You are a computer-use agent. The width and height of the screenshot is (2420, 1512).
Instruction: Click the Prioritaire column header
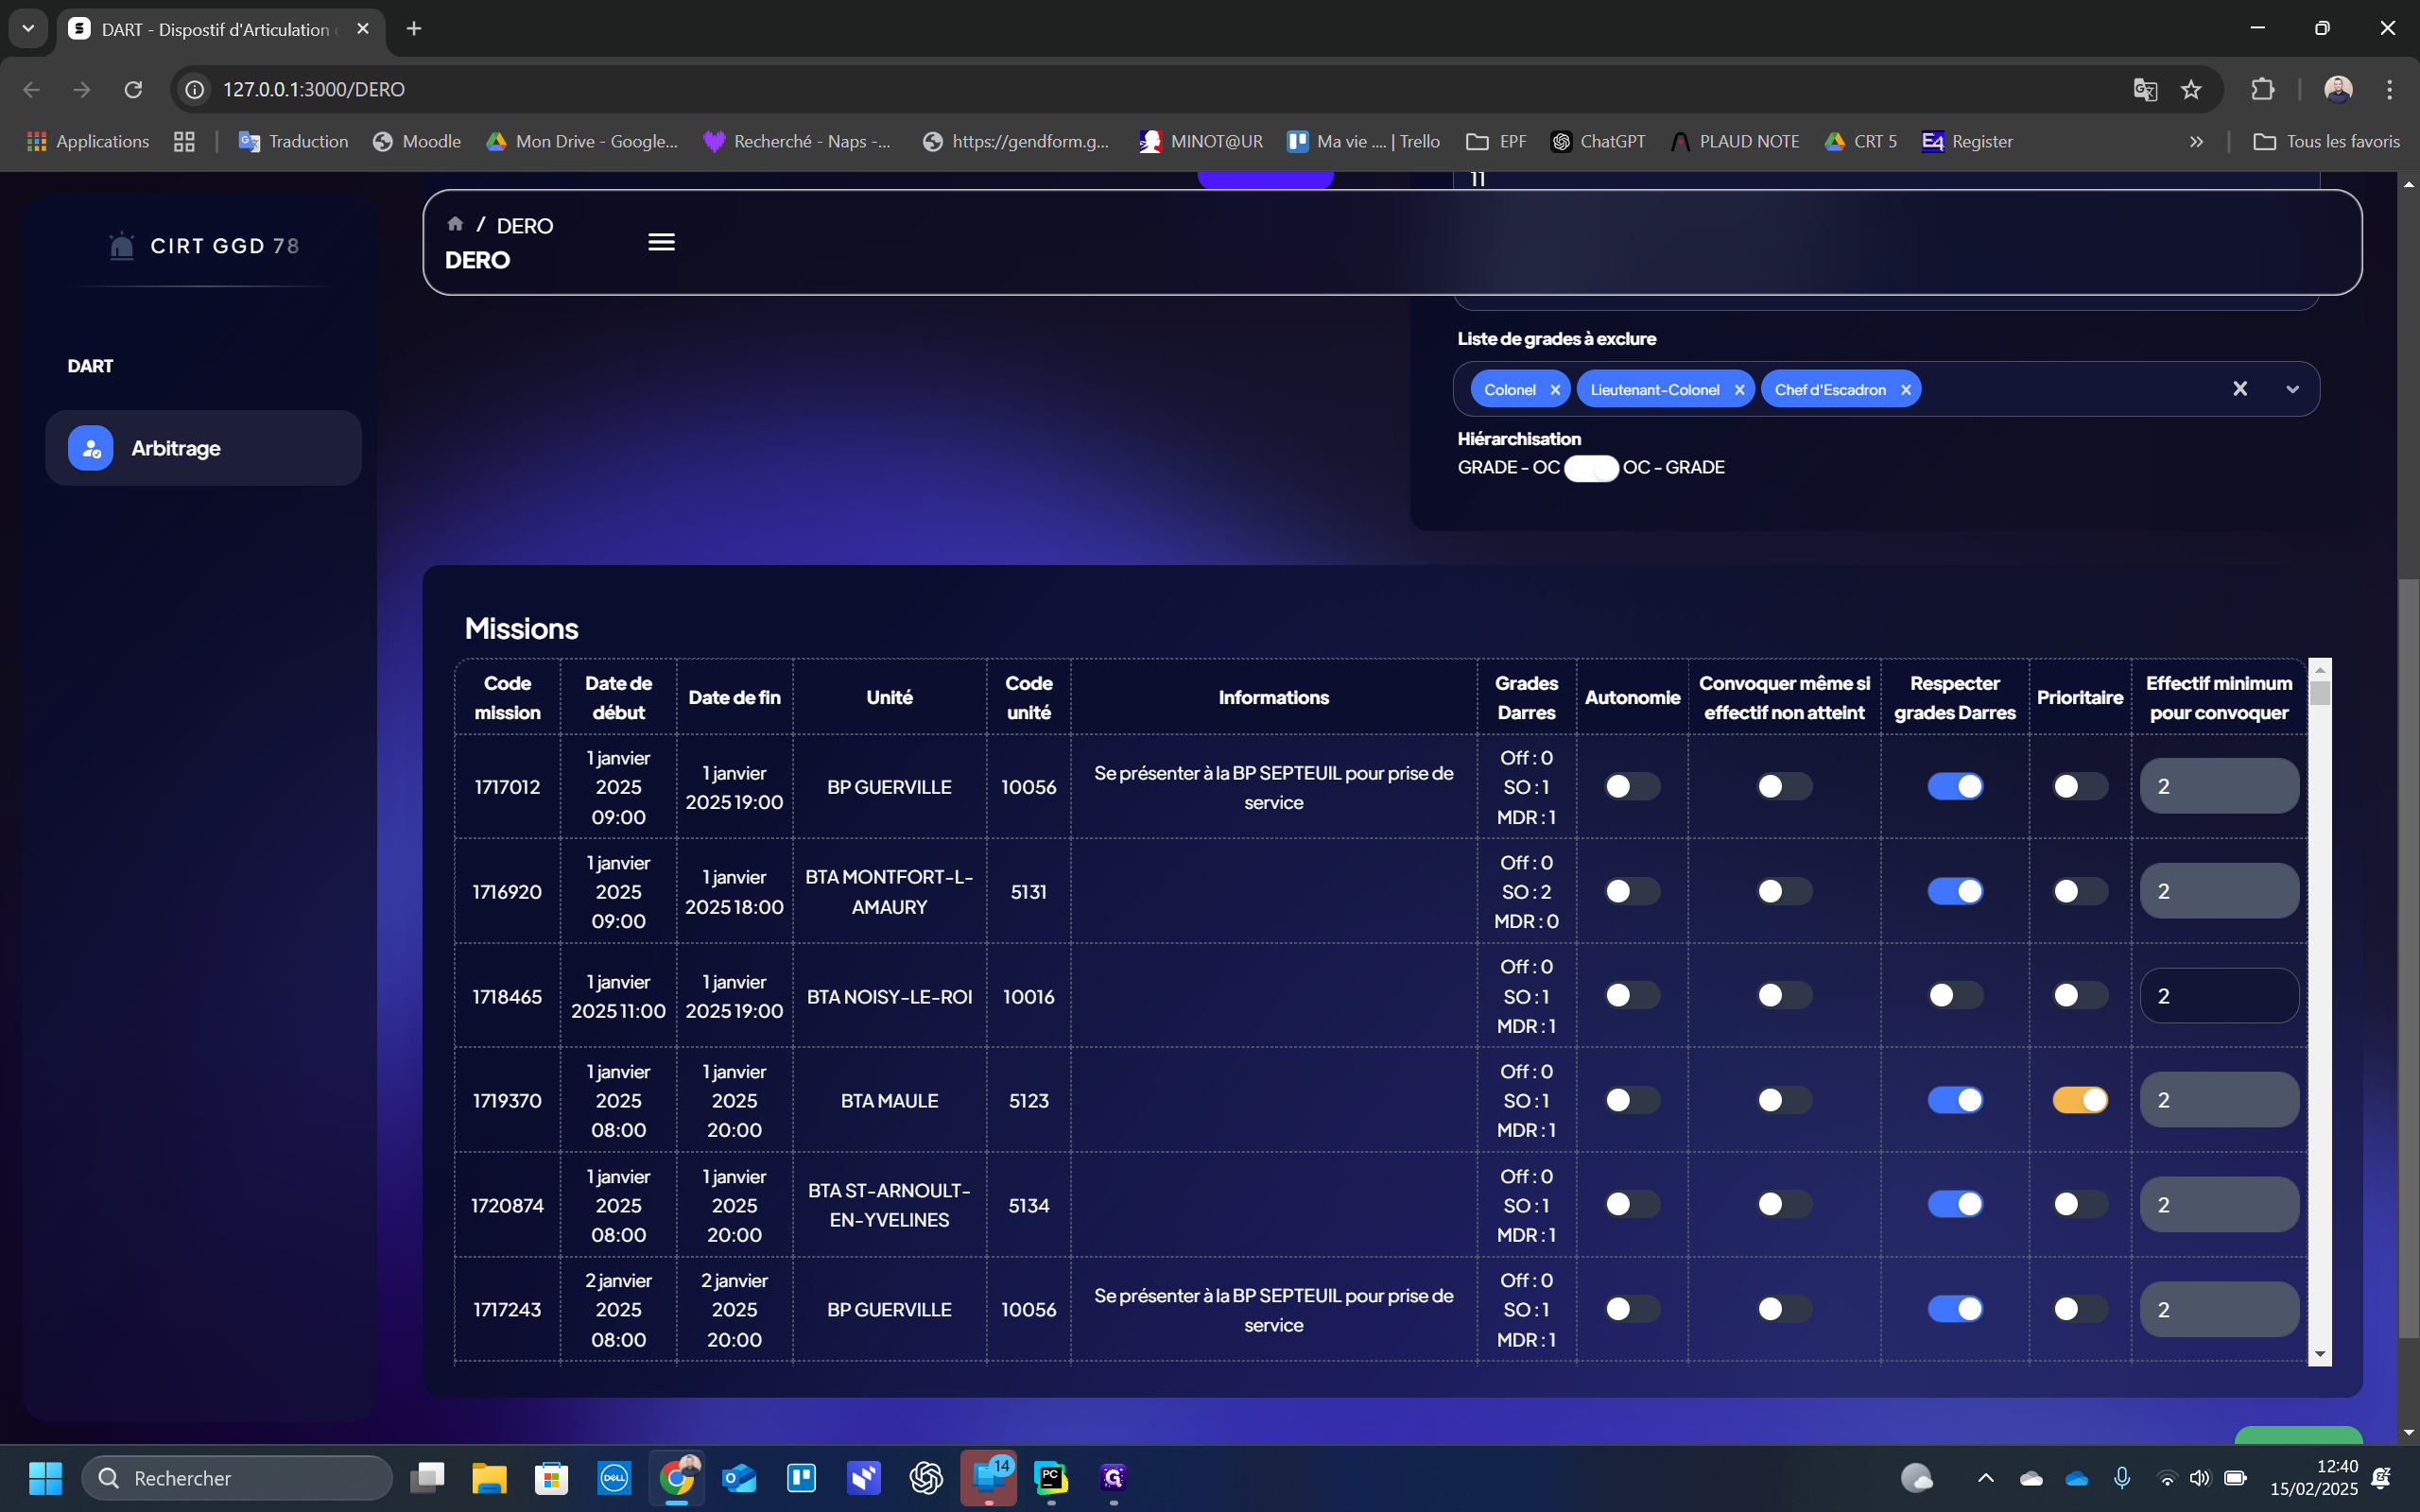coord(2080,698)
